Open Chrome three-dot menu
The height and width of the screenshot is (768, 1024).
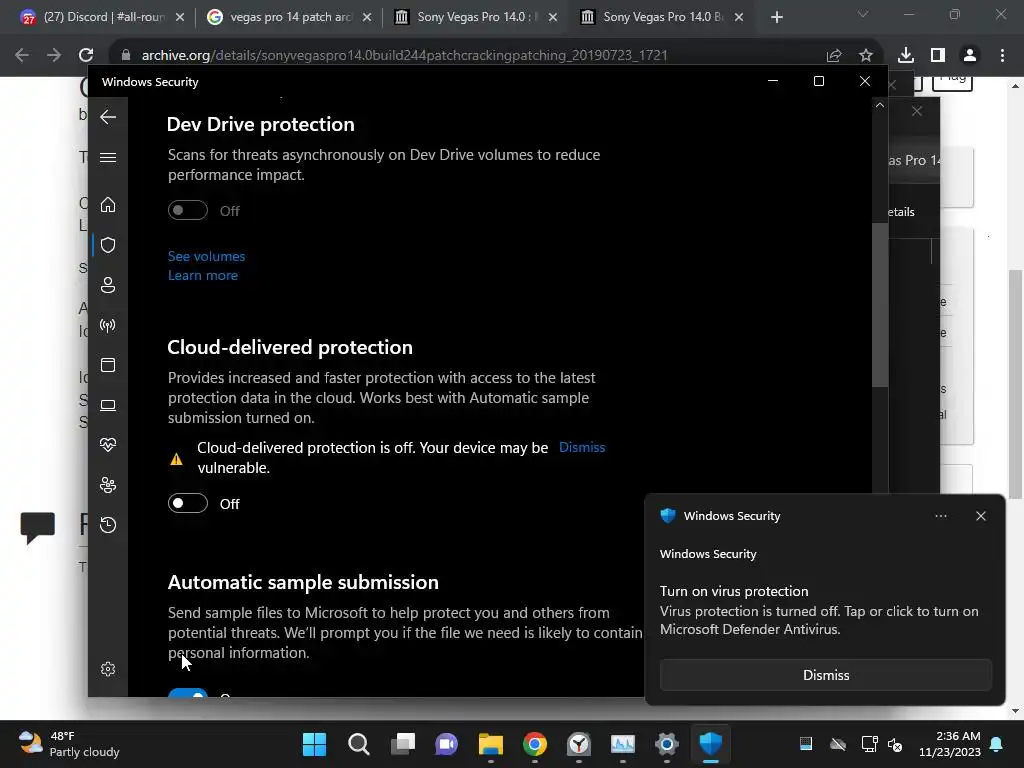[x=1002, y=56]
